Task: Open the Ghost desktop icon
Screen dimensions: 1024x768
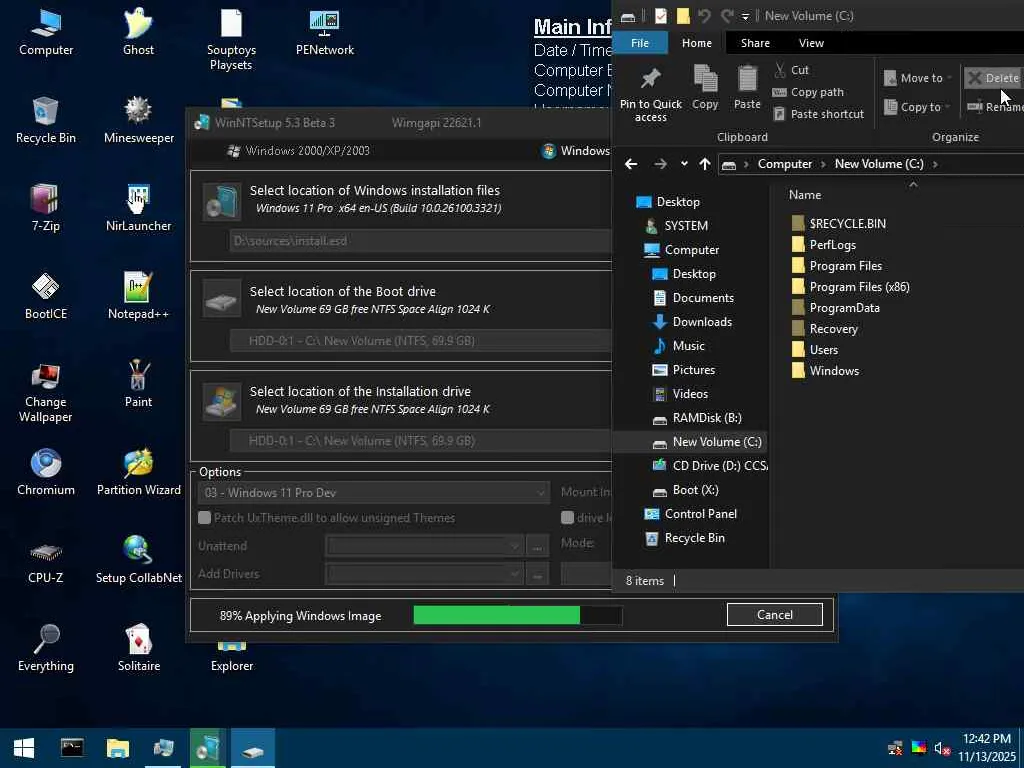Action: tap(138, 33)
